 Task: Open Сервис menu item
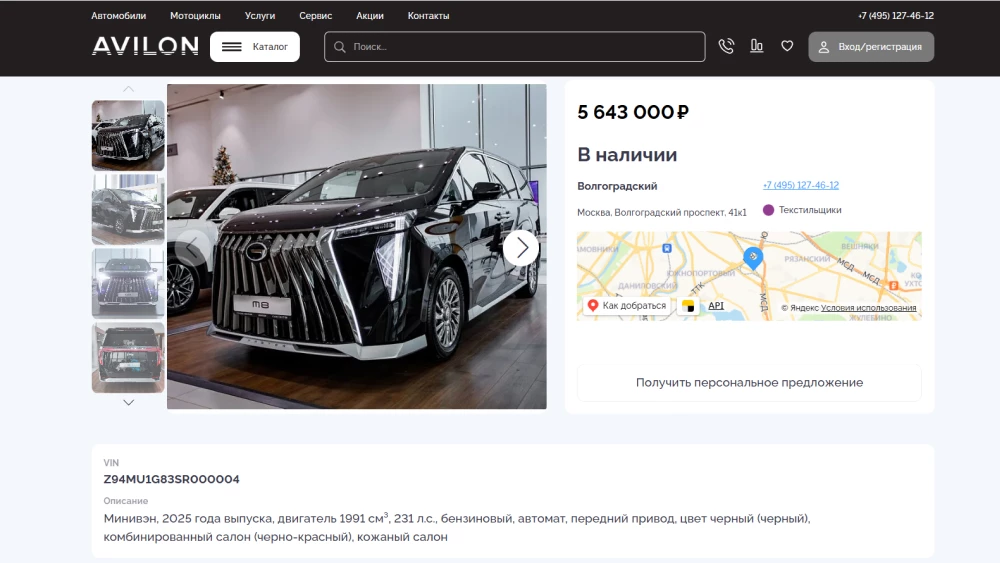click(316, 16)
